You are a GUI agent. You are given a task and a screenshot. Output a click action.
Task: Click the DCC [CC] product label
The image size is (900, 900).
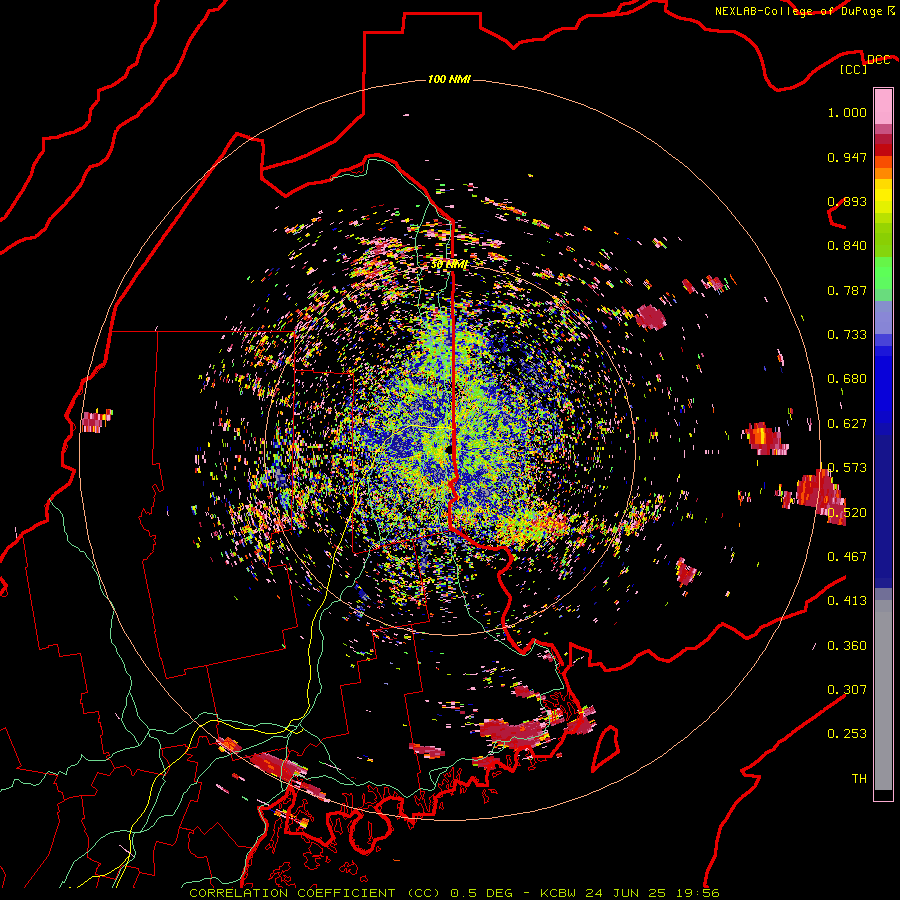pyautogui.click(x=866, y=64)
